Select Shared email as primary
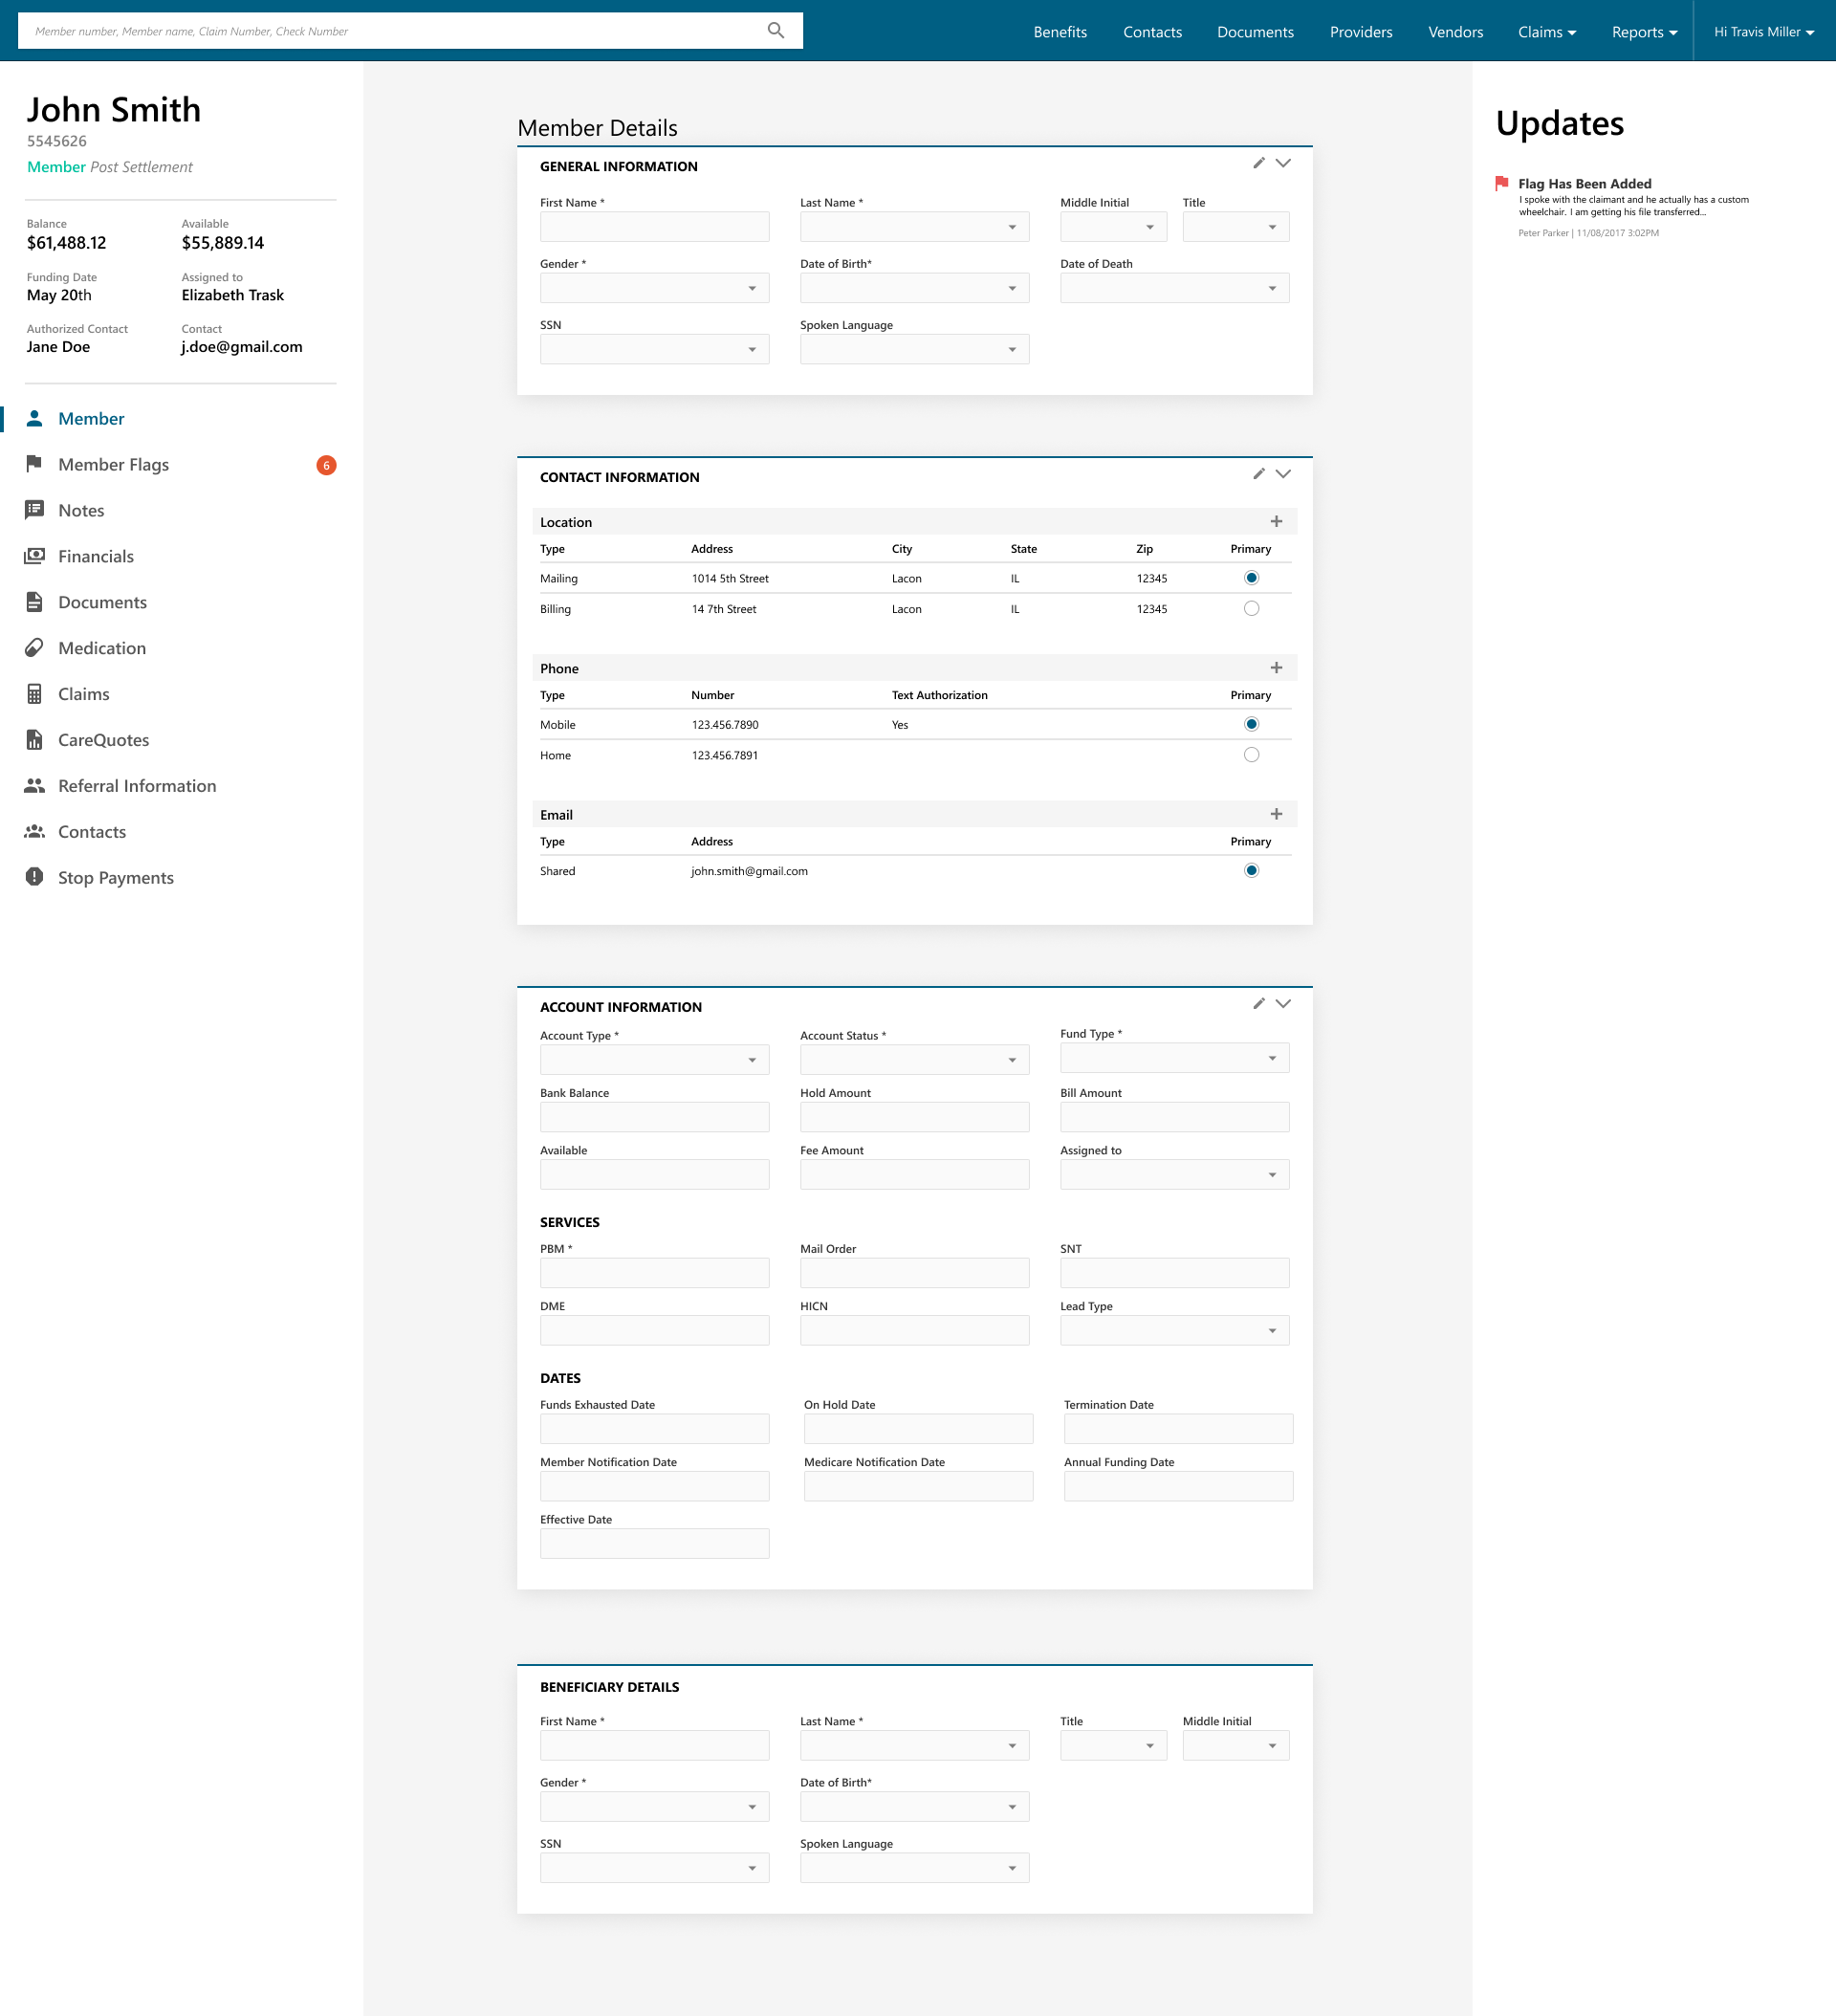The width and height of the screenshot is (1836, 2016). coord(1251,870)
